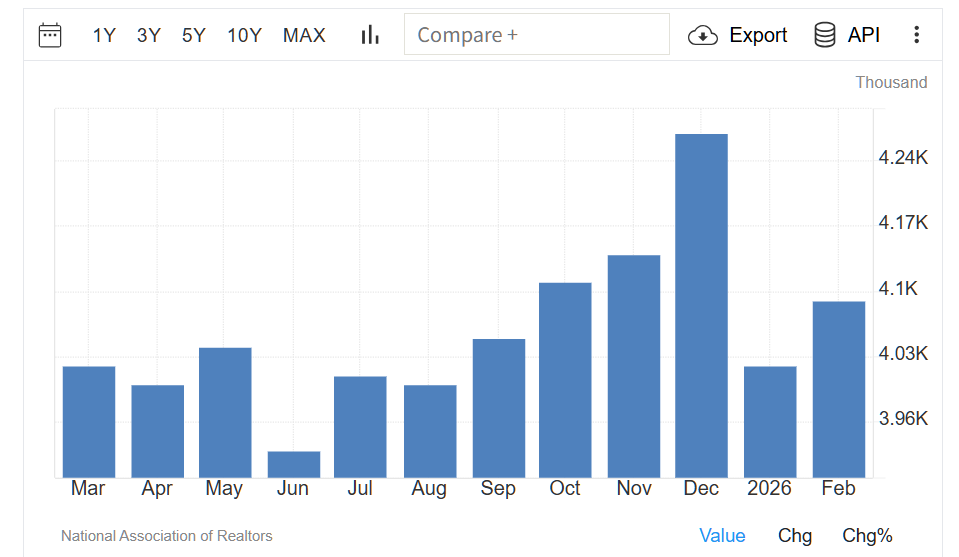Click the API database icon
This screenshot has width=959, height=557.
pos(825,35)
